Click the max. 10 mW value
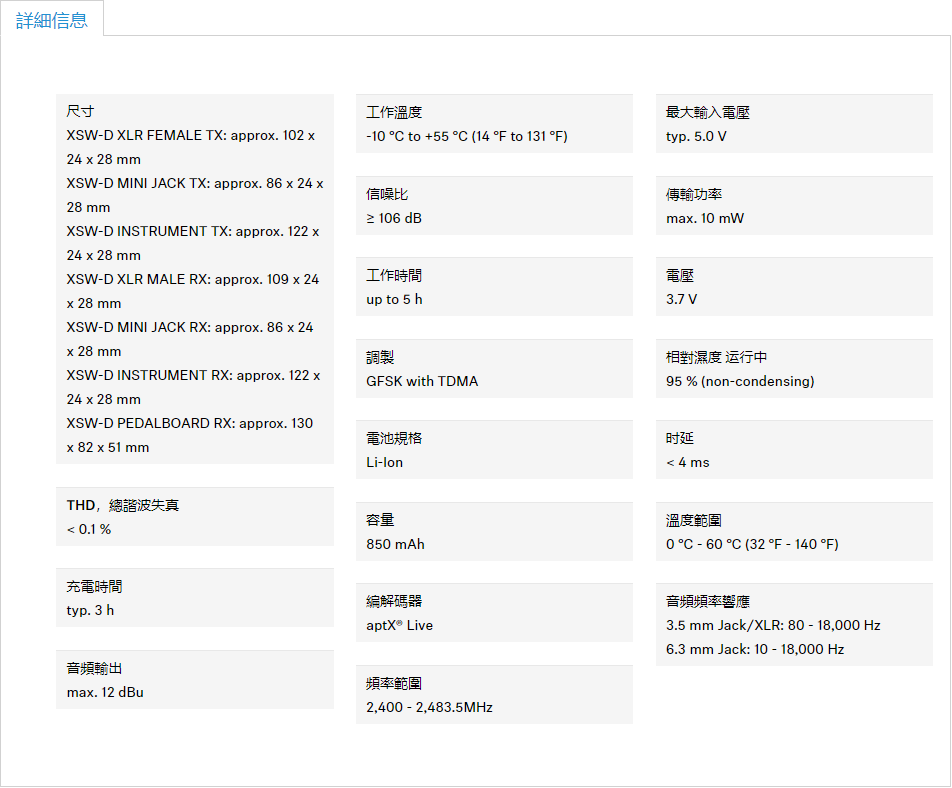 point(705,218)
